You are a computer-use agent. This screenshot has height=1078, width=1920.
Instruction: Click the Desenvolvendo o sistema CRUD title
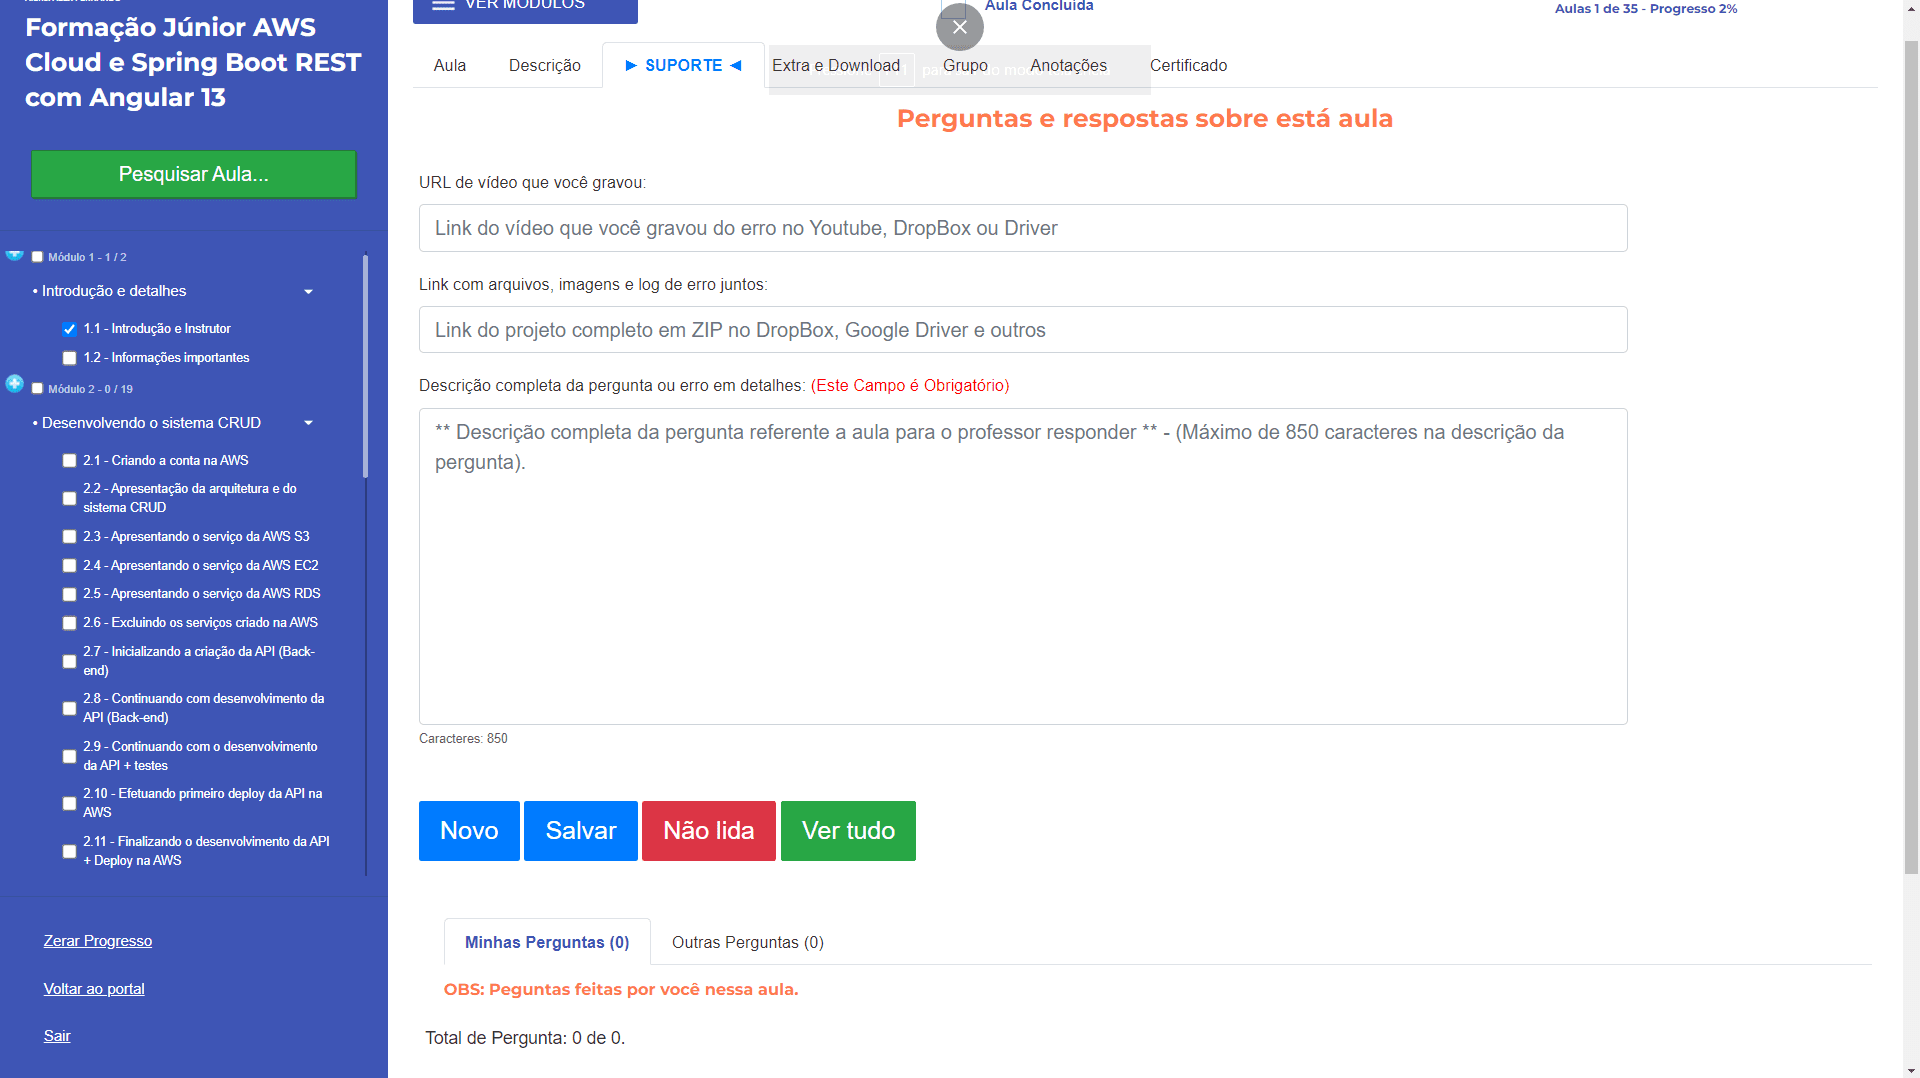[x=151, y=423]
